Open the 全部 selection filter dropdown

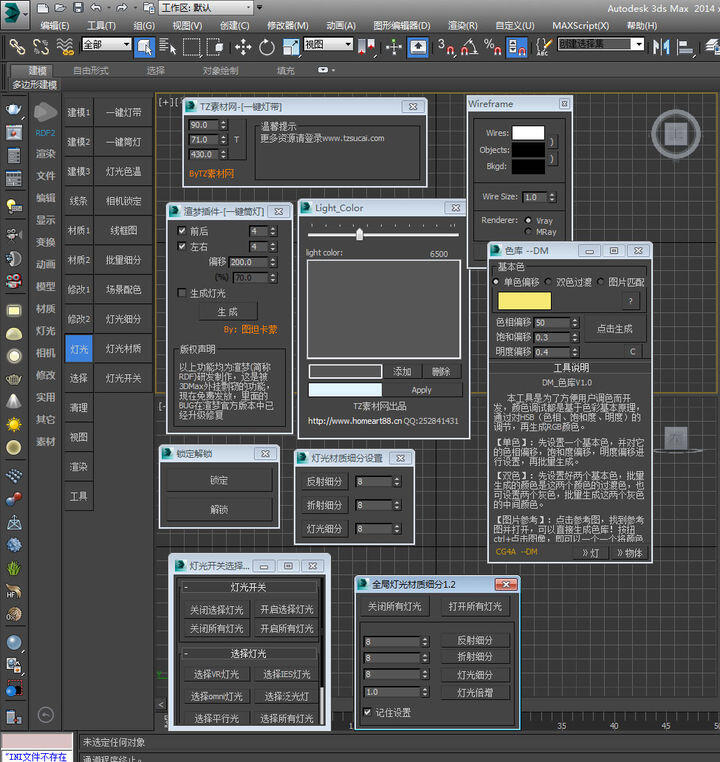106,45
